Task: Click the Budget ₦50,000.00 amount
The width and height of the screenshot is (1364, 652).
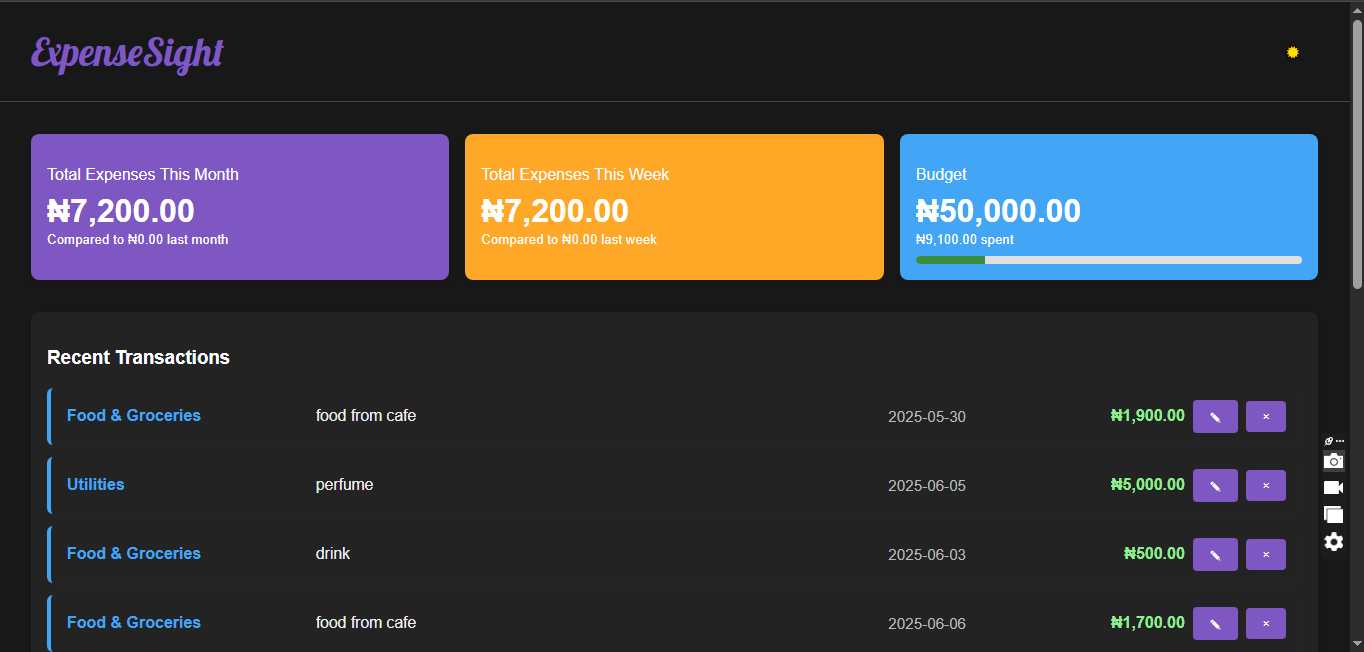Action: (x=998, y=211)
